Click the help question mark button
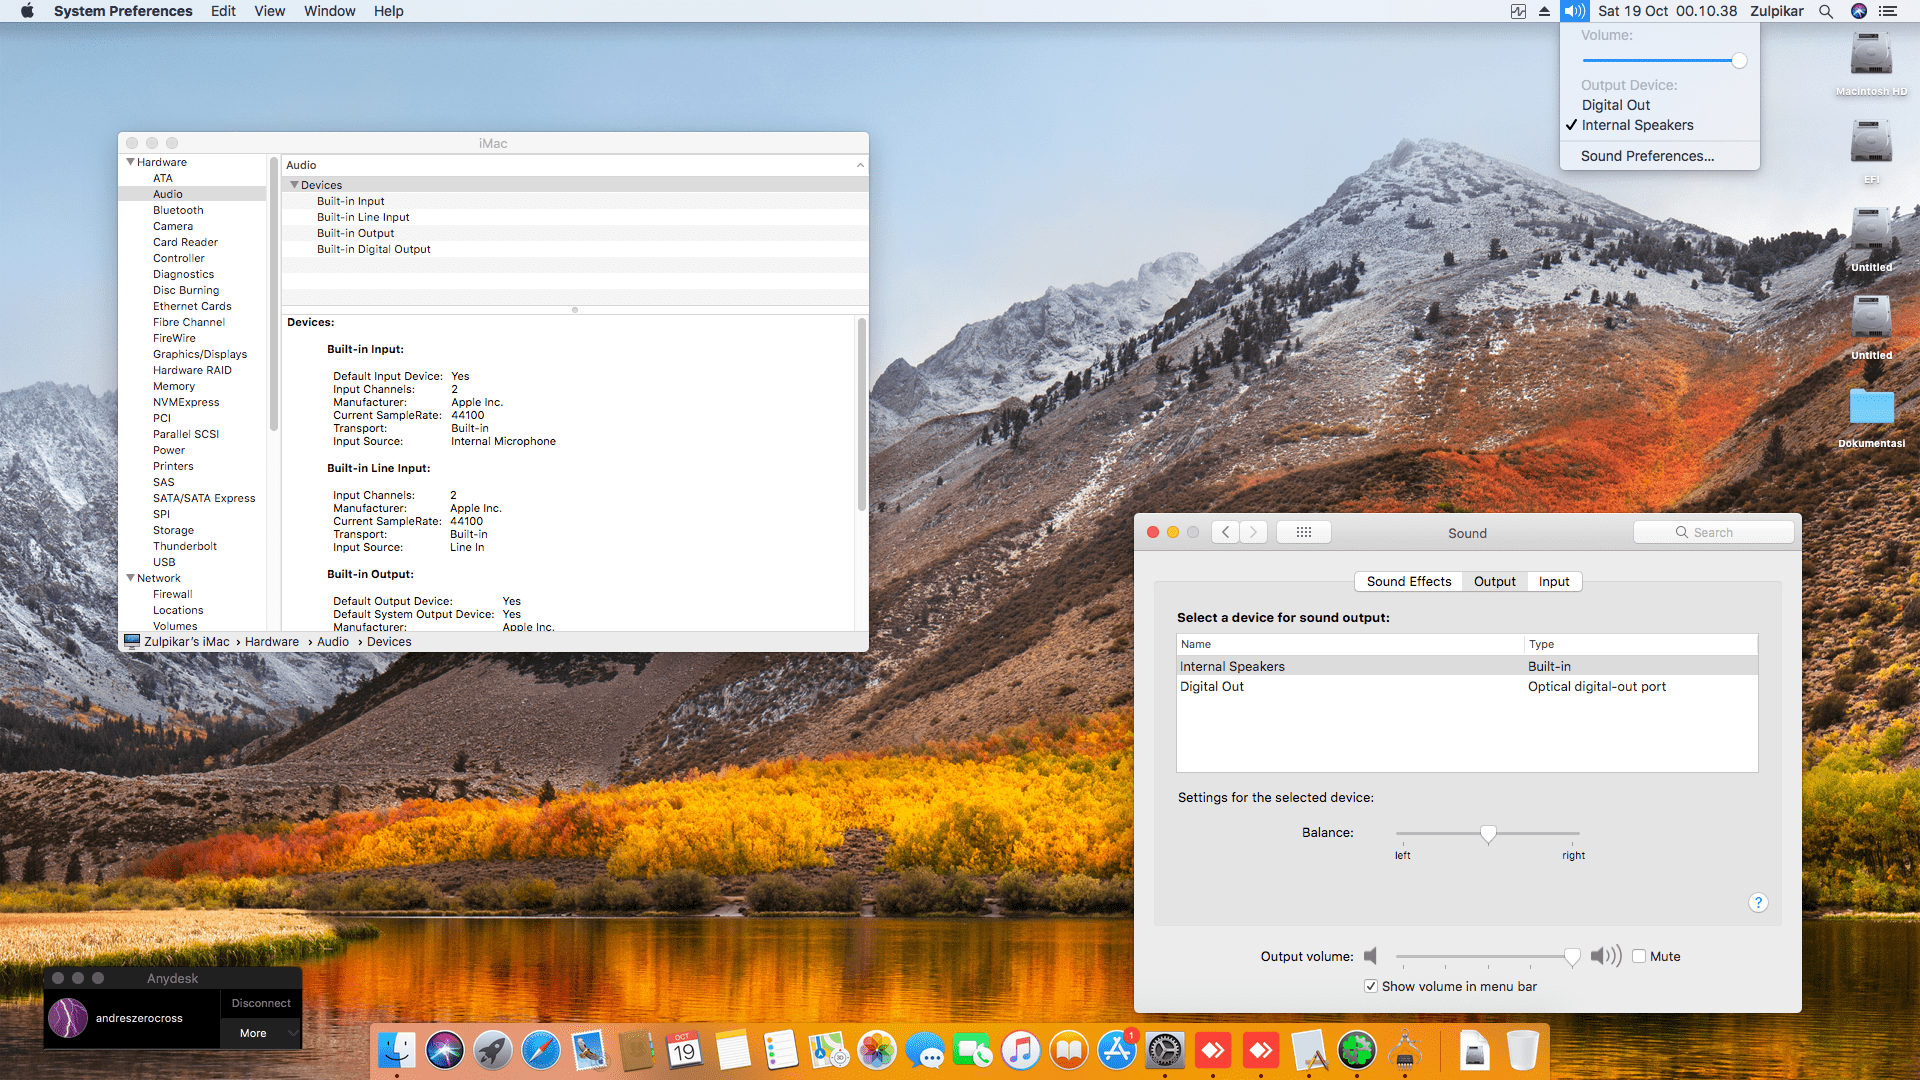 1758,903
